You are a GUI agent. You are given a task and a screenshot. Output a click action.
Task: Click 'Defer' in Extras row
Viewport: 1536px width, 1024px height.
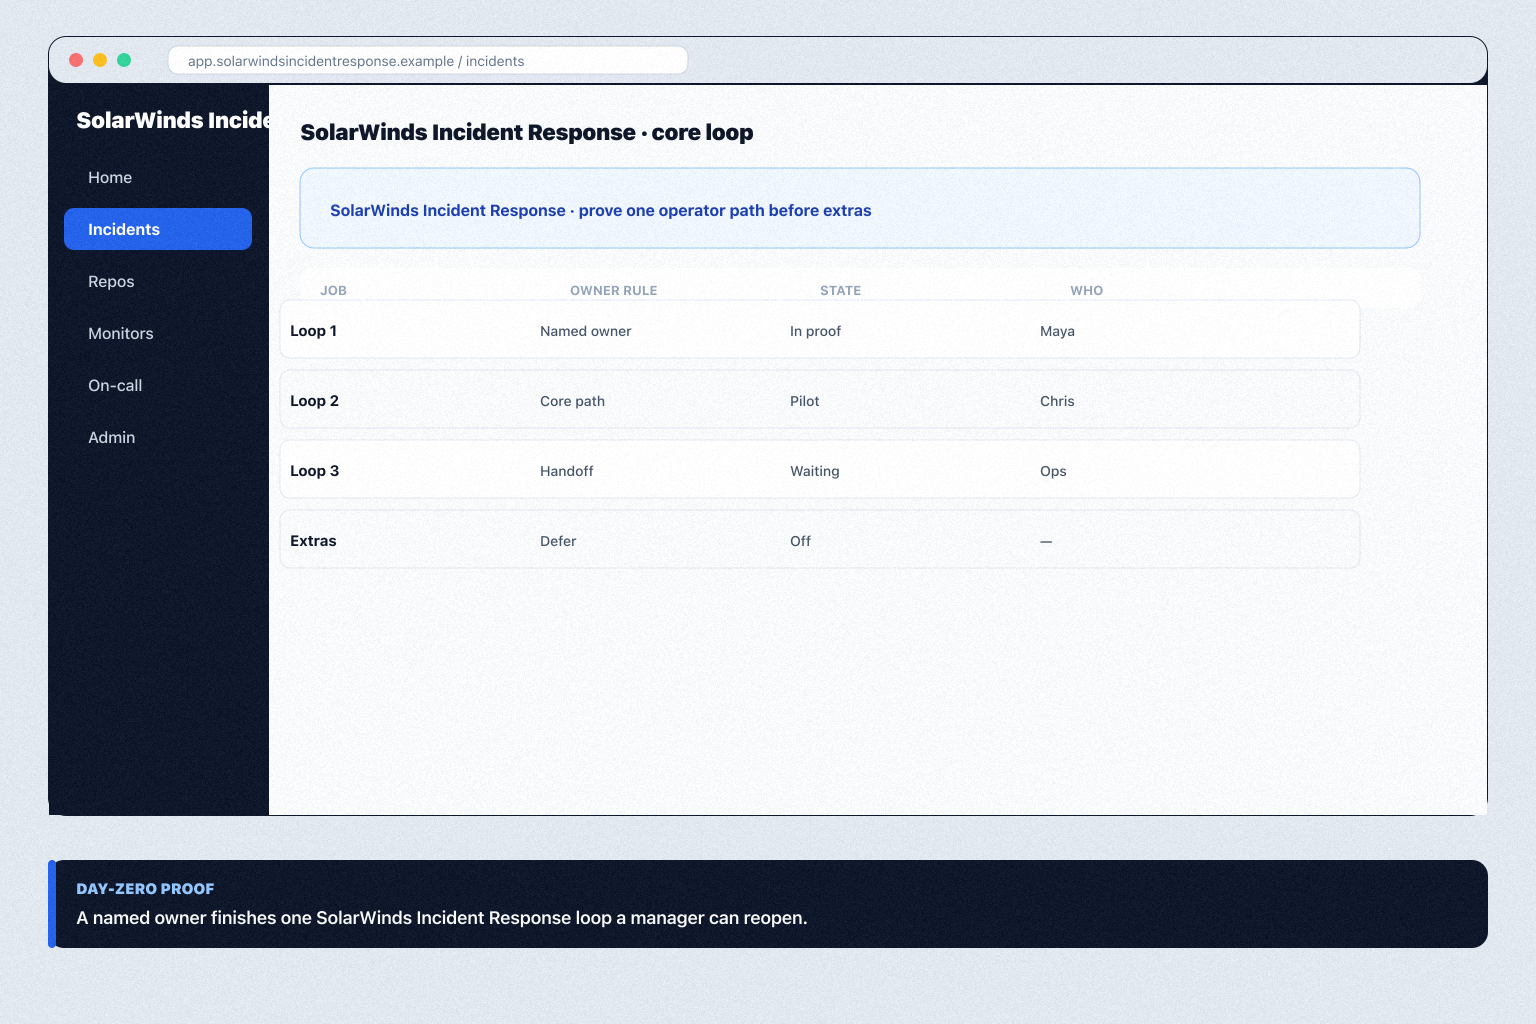click(558, 541)
